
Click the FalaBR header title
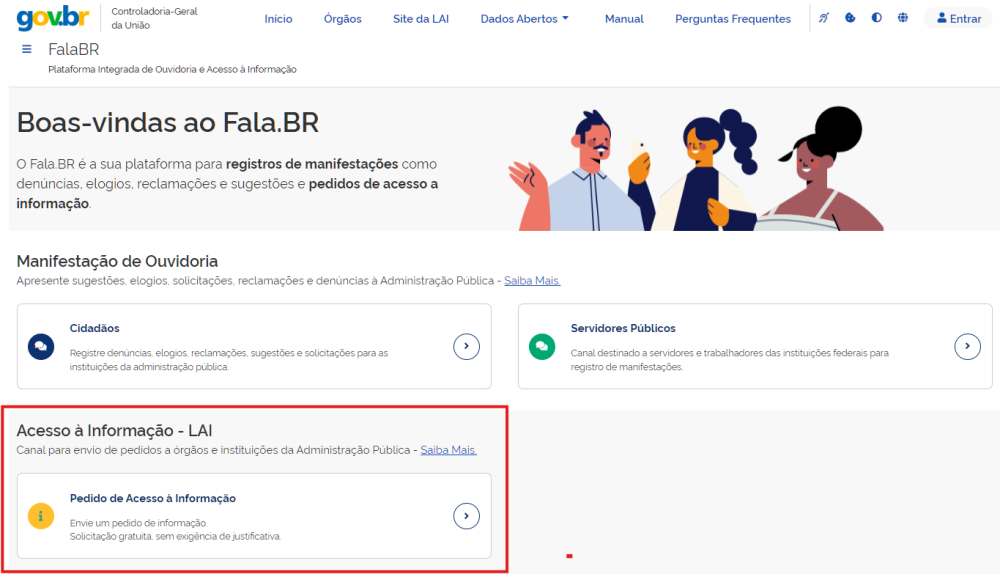tap(73, 49)
